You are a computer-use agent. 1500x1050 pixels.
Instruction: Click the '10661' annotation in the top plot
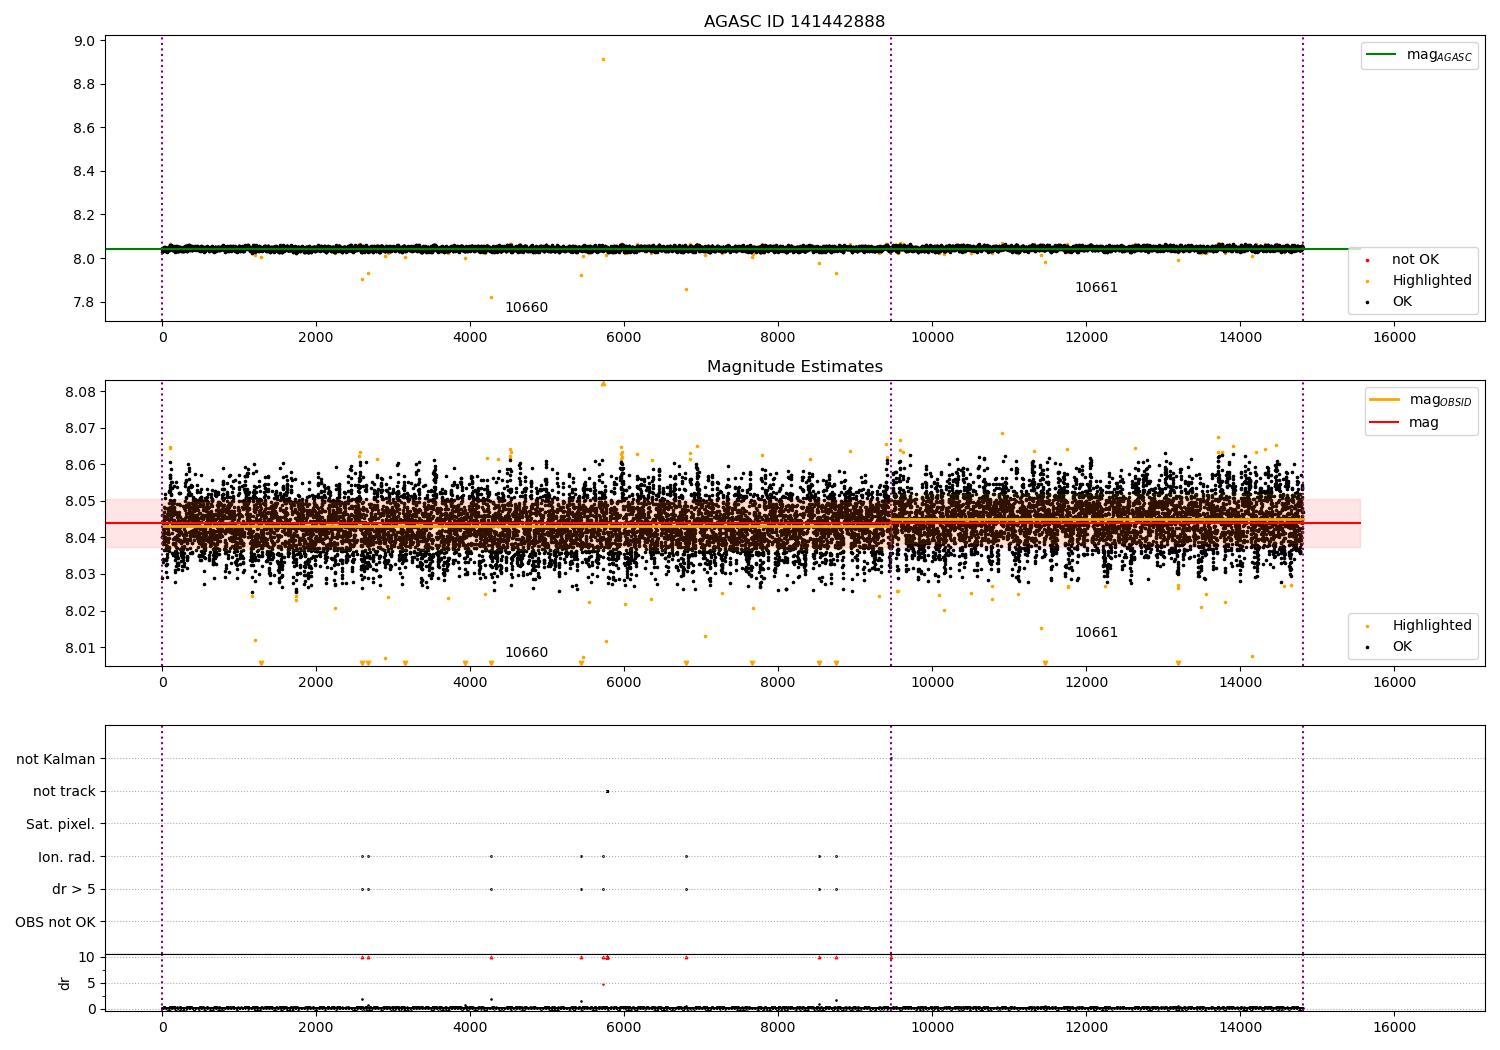[1096, 288]
